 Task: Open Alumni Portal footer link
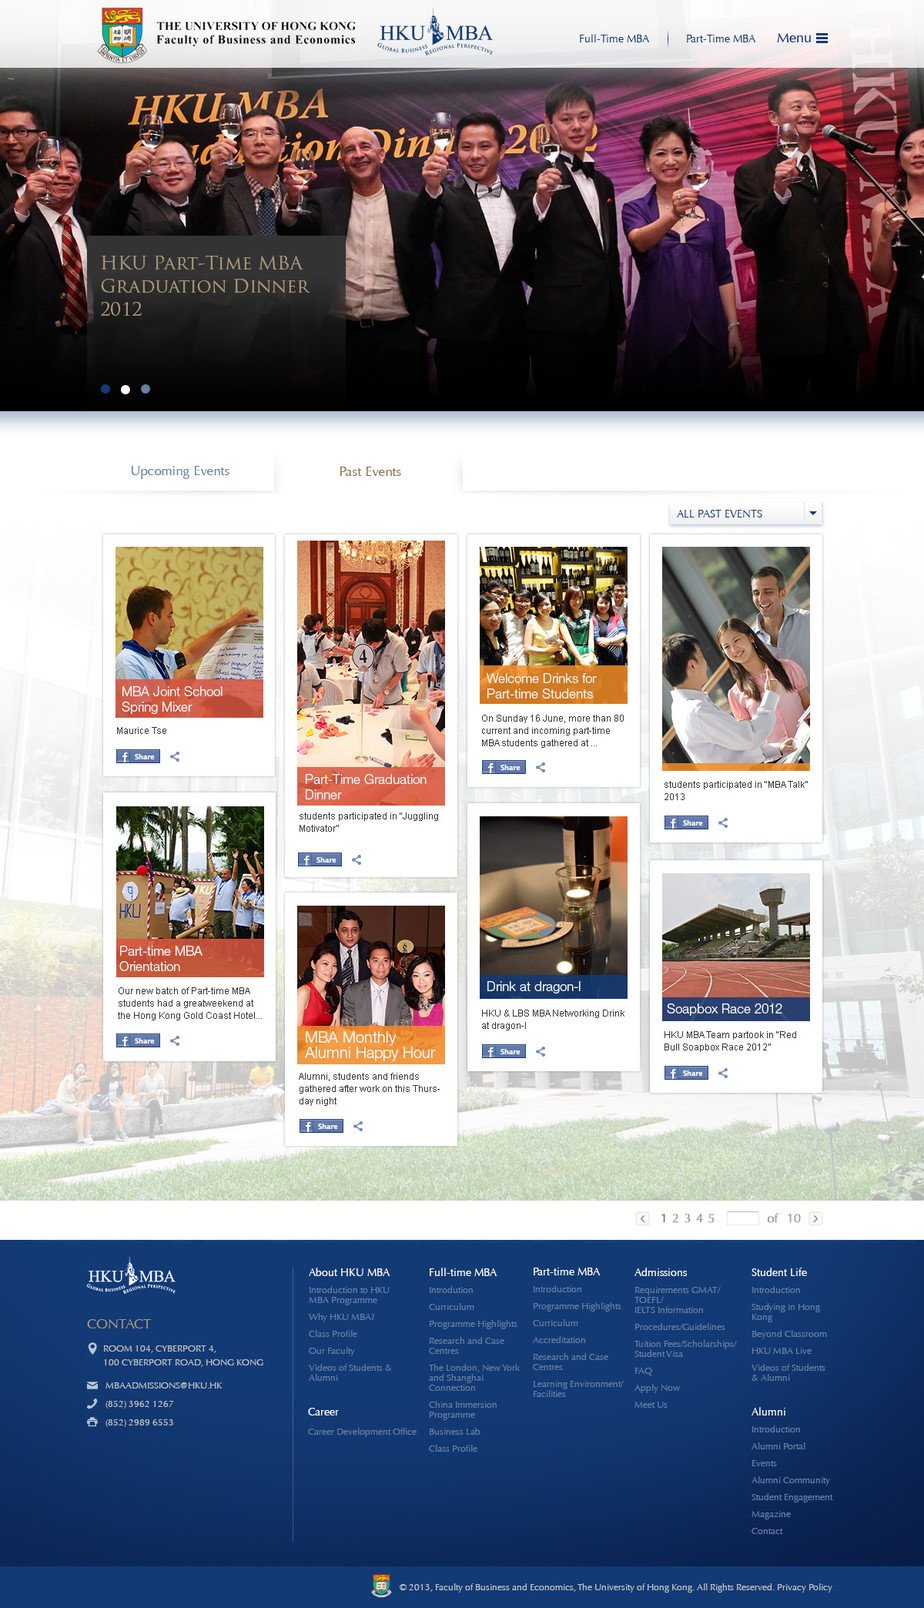pyautogui.click(x=778, y=1446)
